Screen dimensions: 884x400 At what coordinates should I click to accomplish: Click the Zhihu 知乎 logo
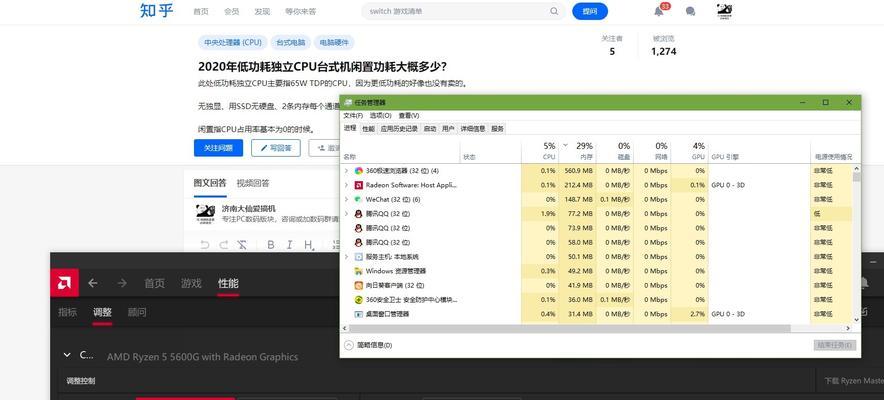(156, 11)
